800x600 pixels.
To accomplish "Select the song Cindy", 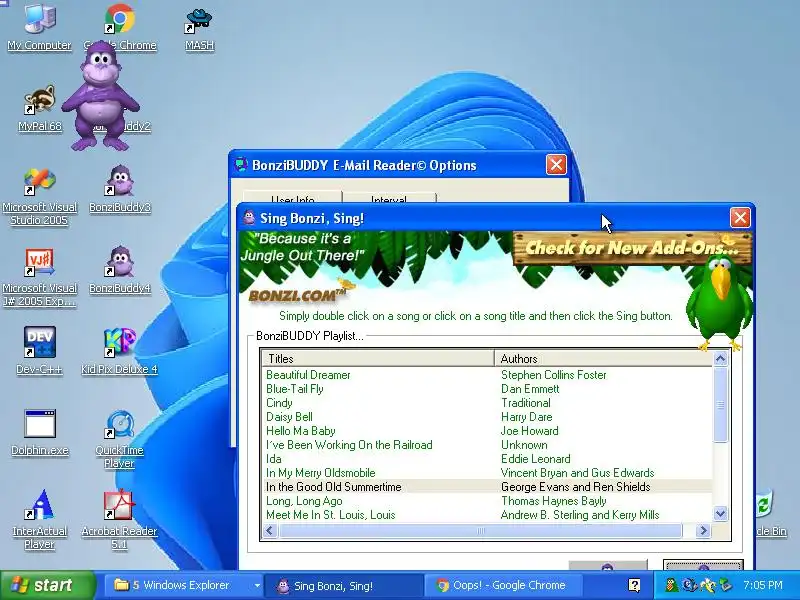I will [279, 403].
